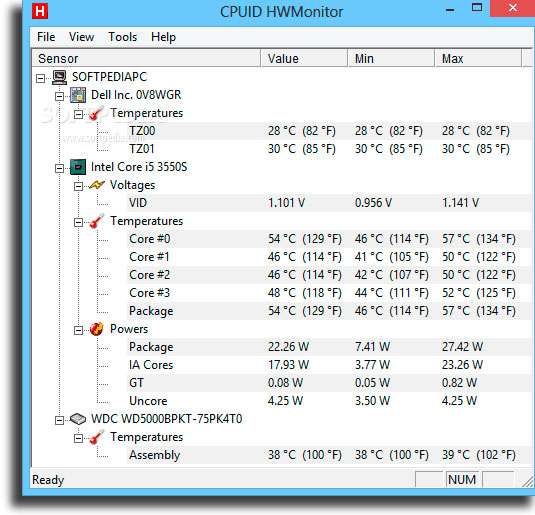Open the File menu
The image size is (535, 515).
click(x=46, y=37)
